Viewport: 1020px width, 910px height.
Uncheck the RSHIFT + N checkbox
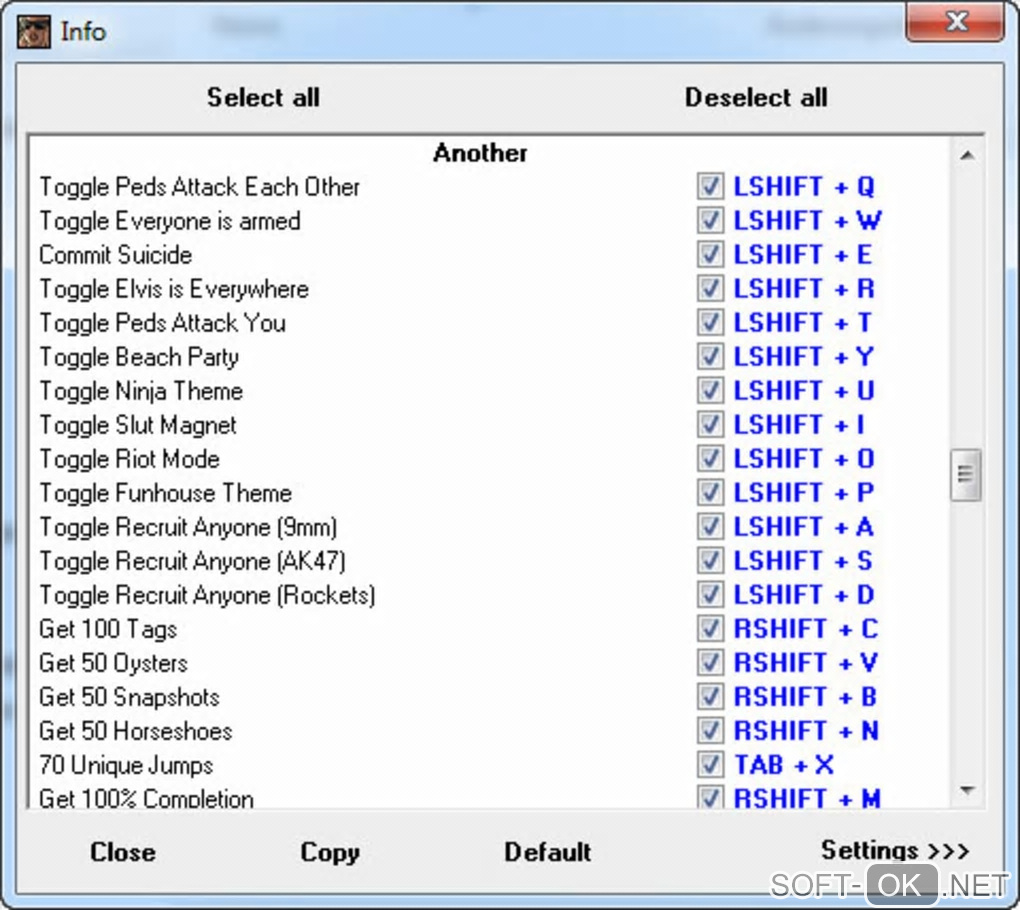pyautogui.click(x=710, y=730)
